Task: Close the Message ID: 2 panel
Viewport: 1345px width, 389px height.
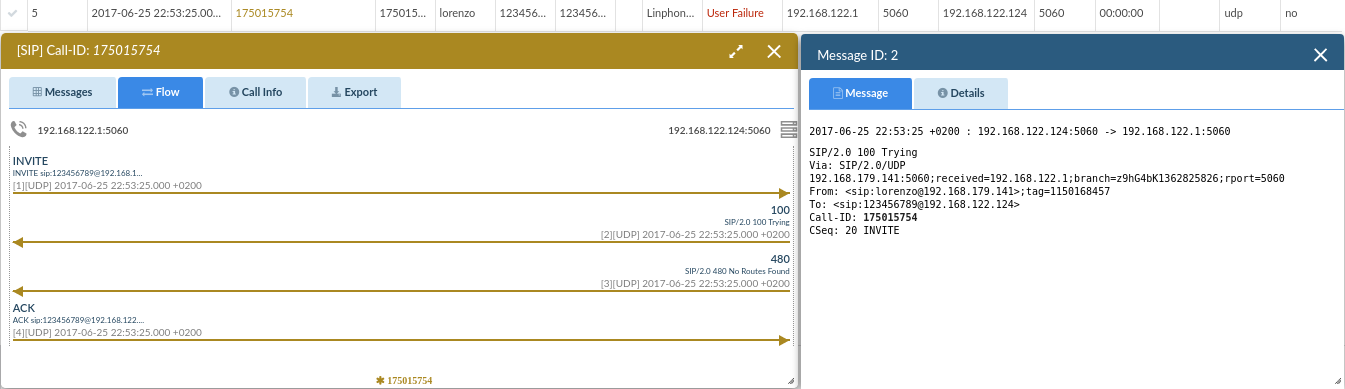Action: (x=1320, y=55)
